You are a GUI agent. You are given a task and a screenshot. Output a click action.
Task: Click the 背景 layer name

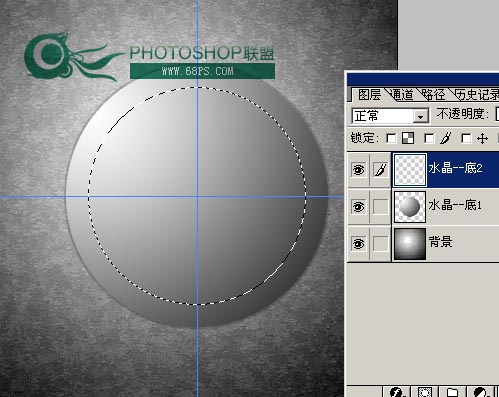pyautogui.click(x=440, y=242)
